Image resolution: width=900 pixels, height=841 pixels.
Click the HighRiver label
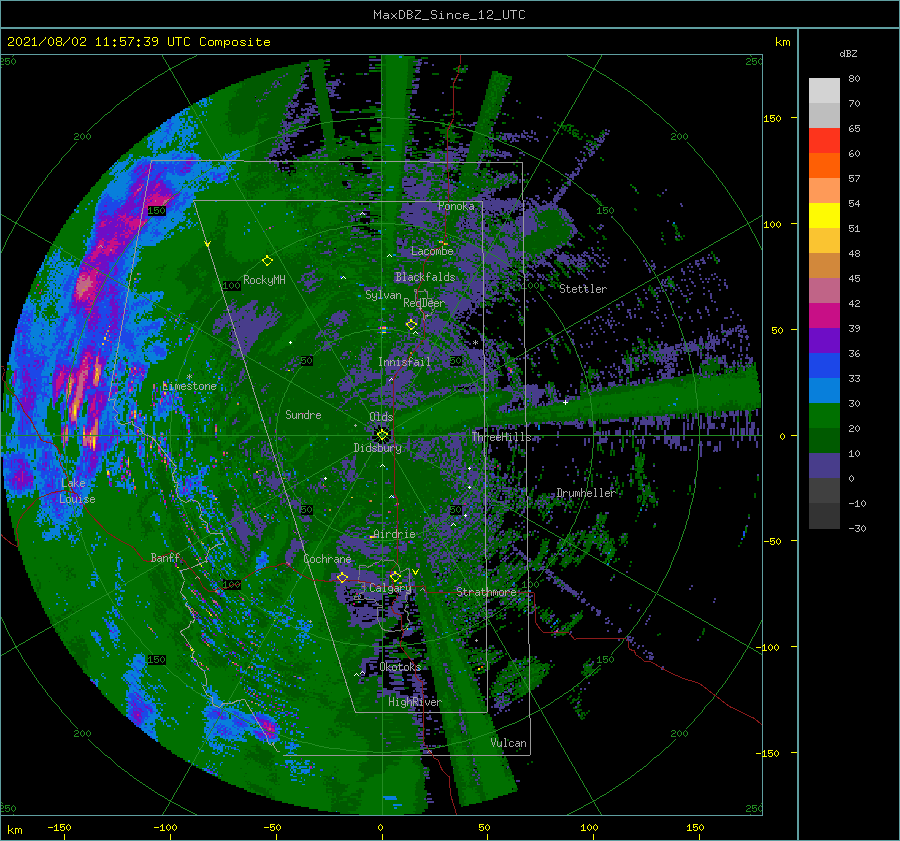point(414,702)
